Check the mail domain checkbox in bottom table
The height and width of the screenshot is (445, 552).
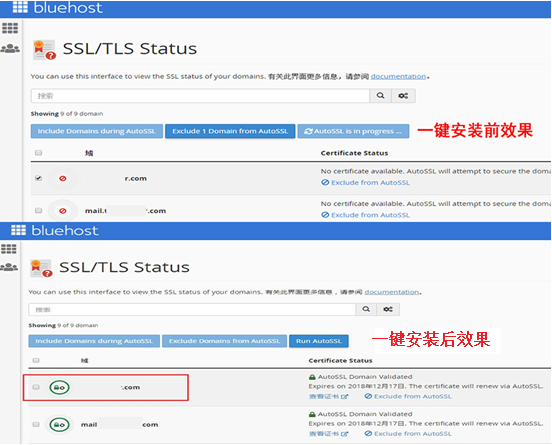[36, 424]
